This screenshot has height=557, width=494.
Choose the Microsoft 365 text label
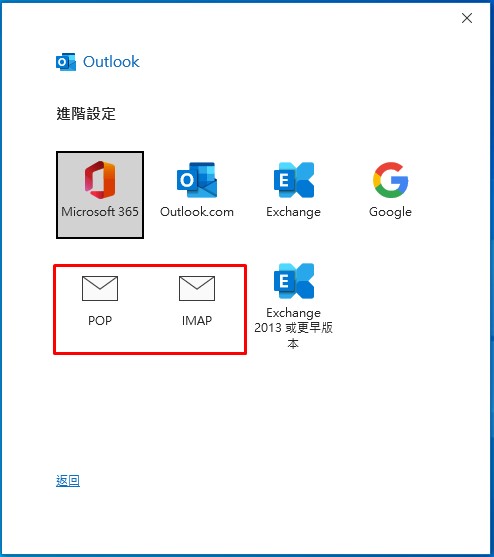(x=100, y=212)
